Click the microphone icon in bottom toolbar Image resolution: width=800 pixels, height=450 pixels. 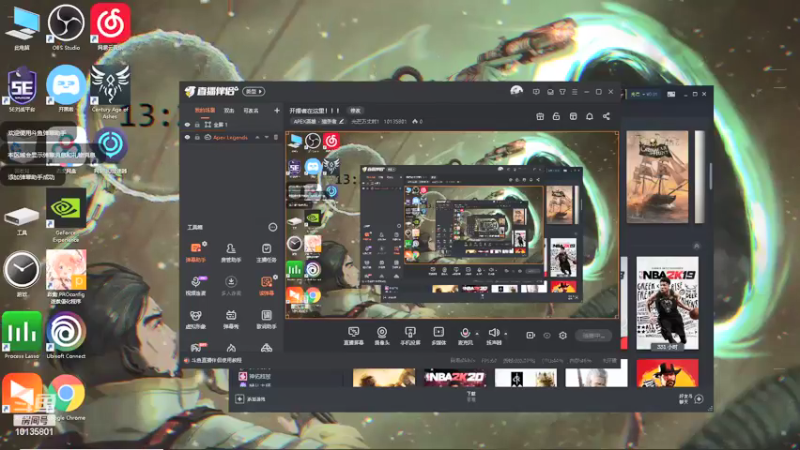pyautogui.click(x=465, y=333)
